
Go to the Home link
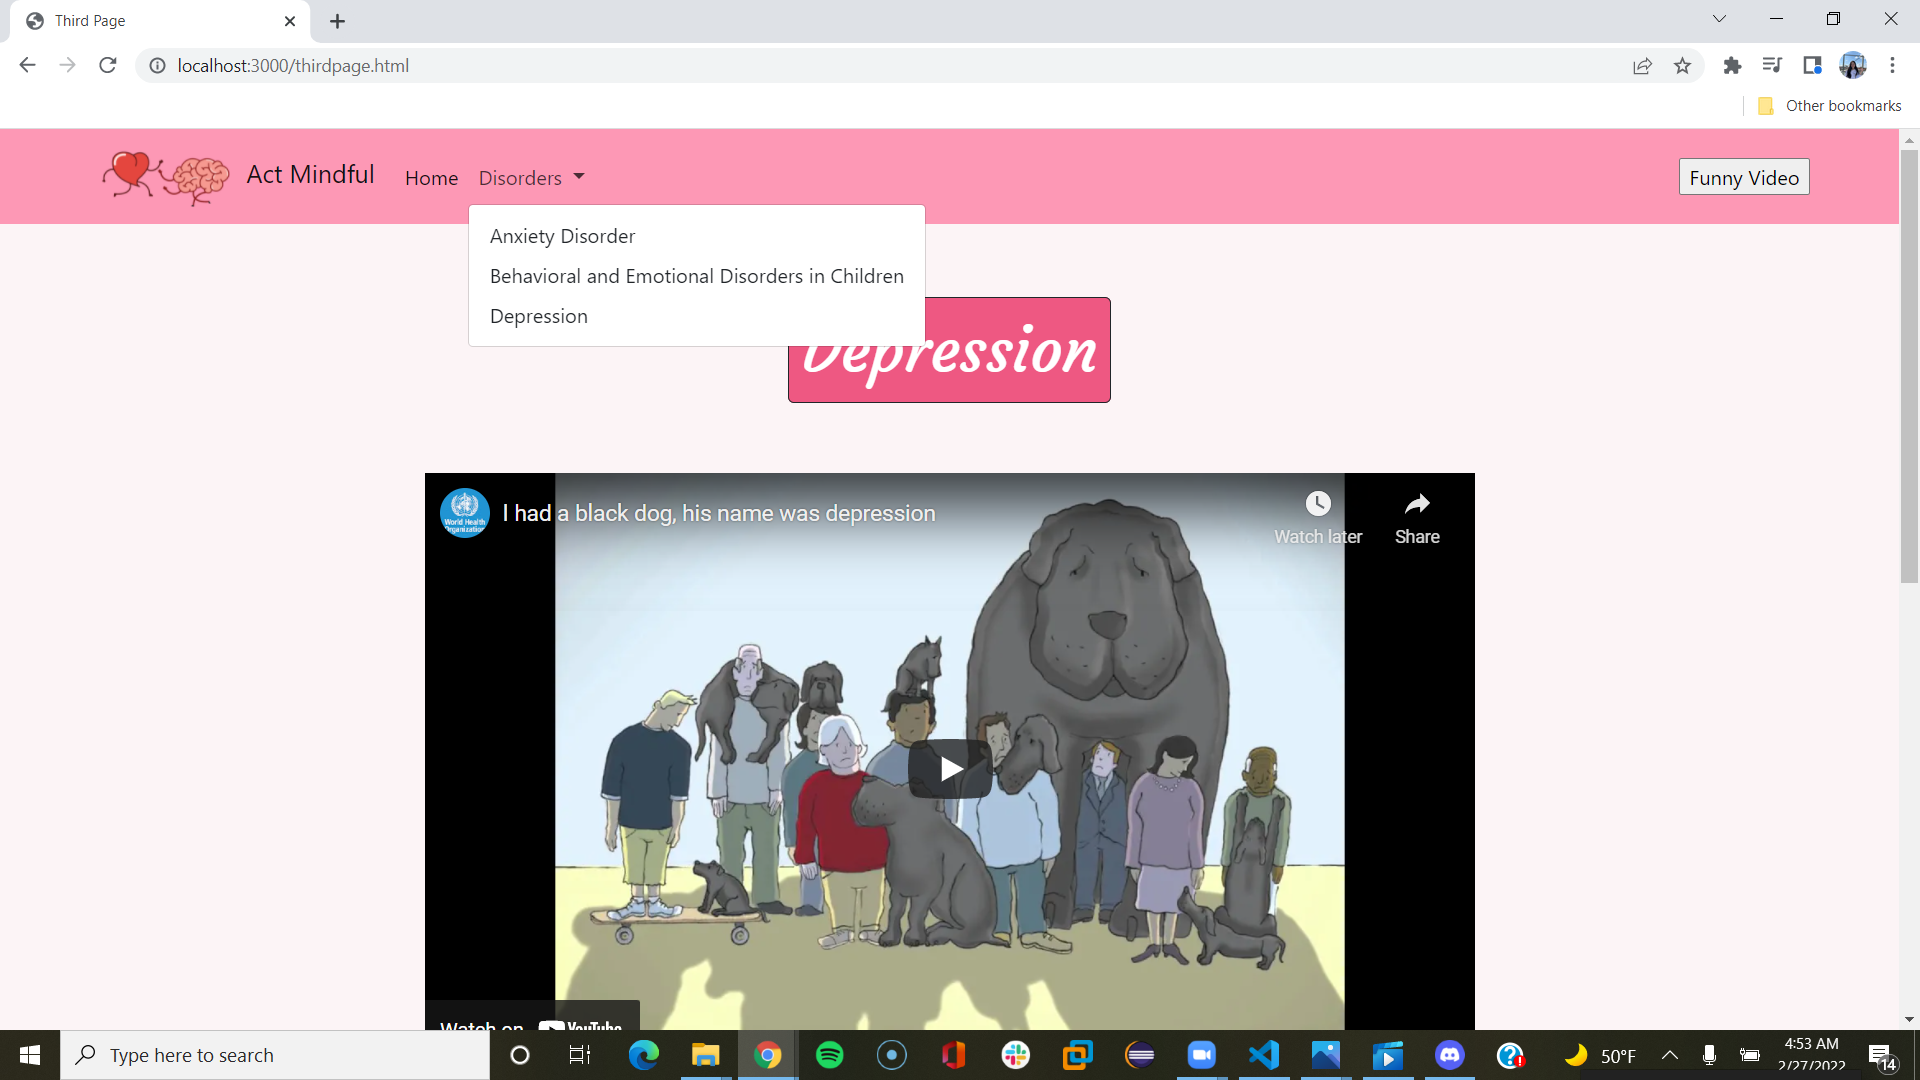tap(431, 178)
